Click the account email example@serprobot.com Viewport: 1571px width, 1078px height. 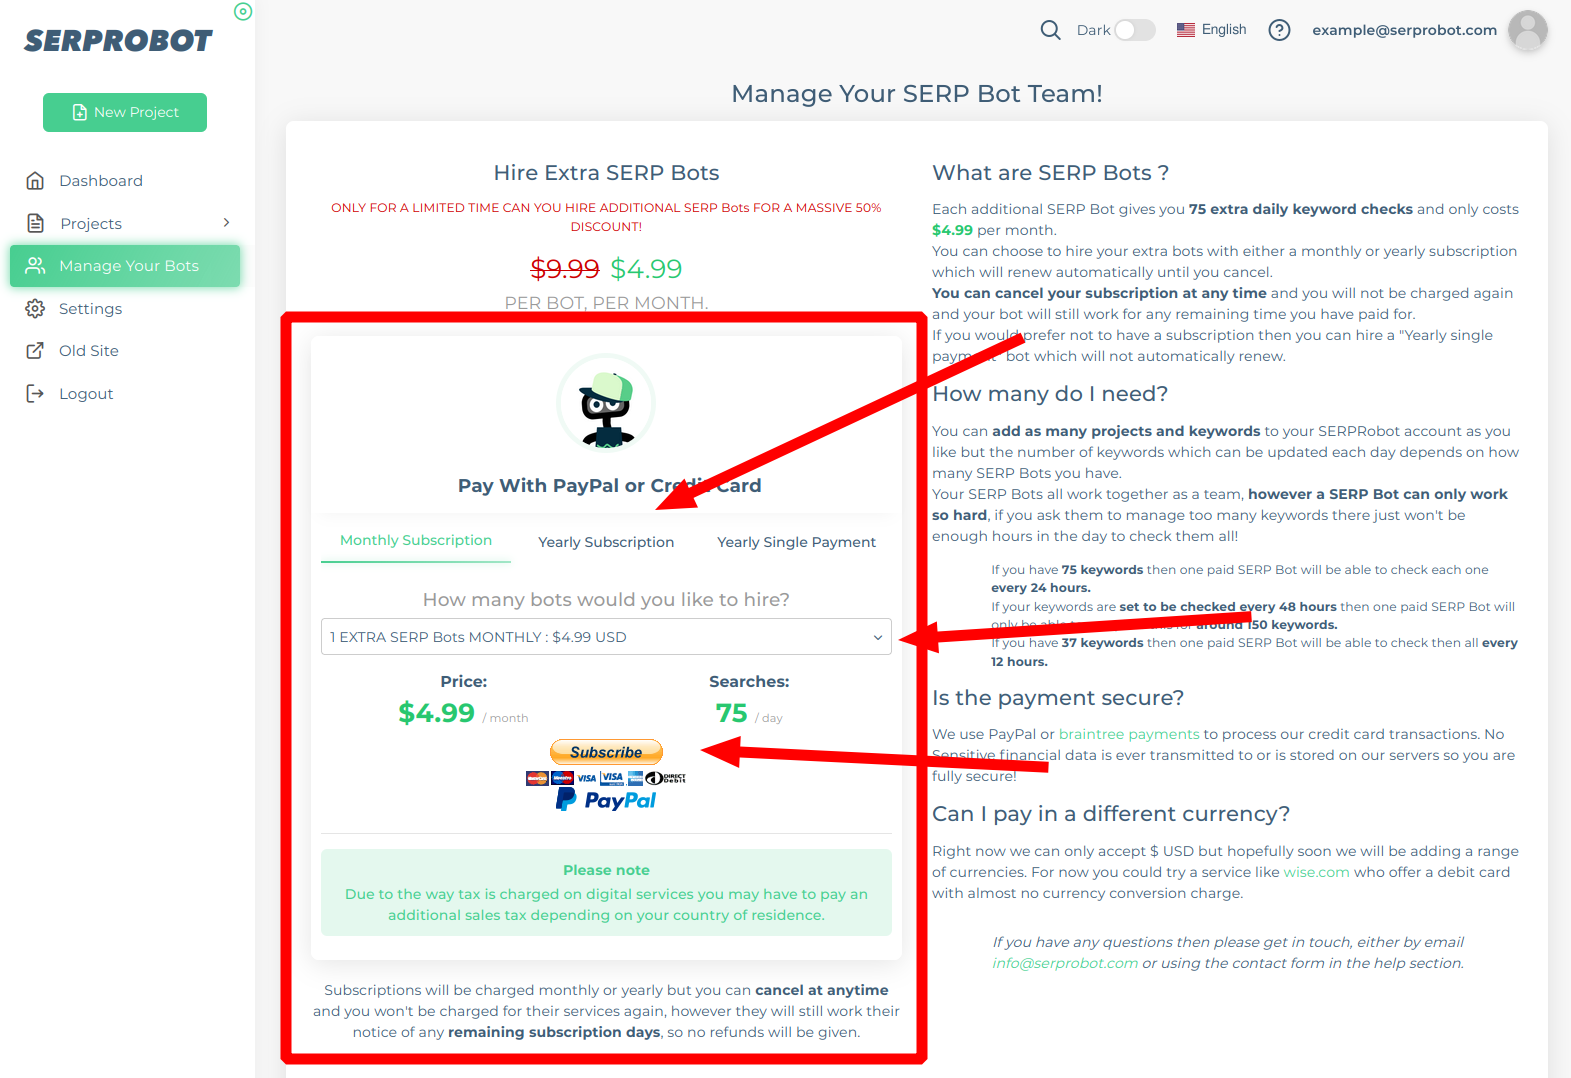pyautogui.click(x=1404, y=30)
